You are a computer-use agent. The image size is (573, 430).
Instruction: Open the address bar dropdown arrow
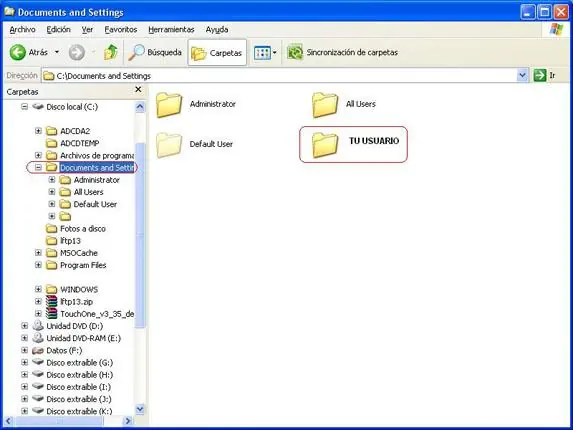coord(523,76)
